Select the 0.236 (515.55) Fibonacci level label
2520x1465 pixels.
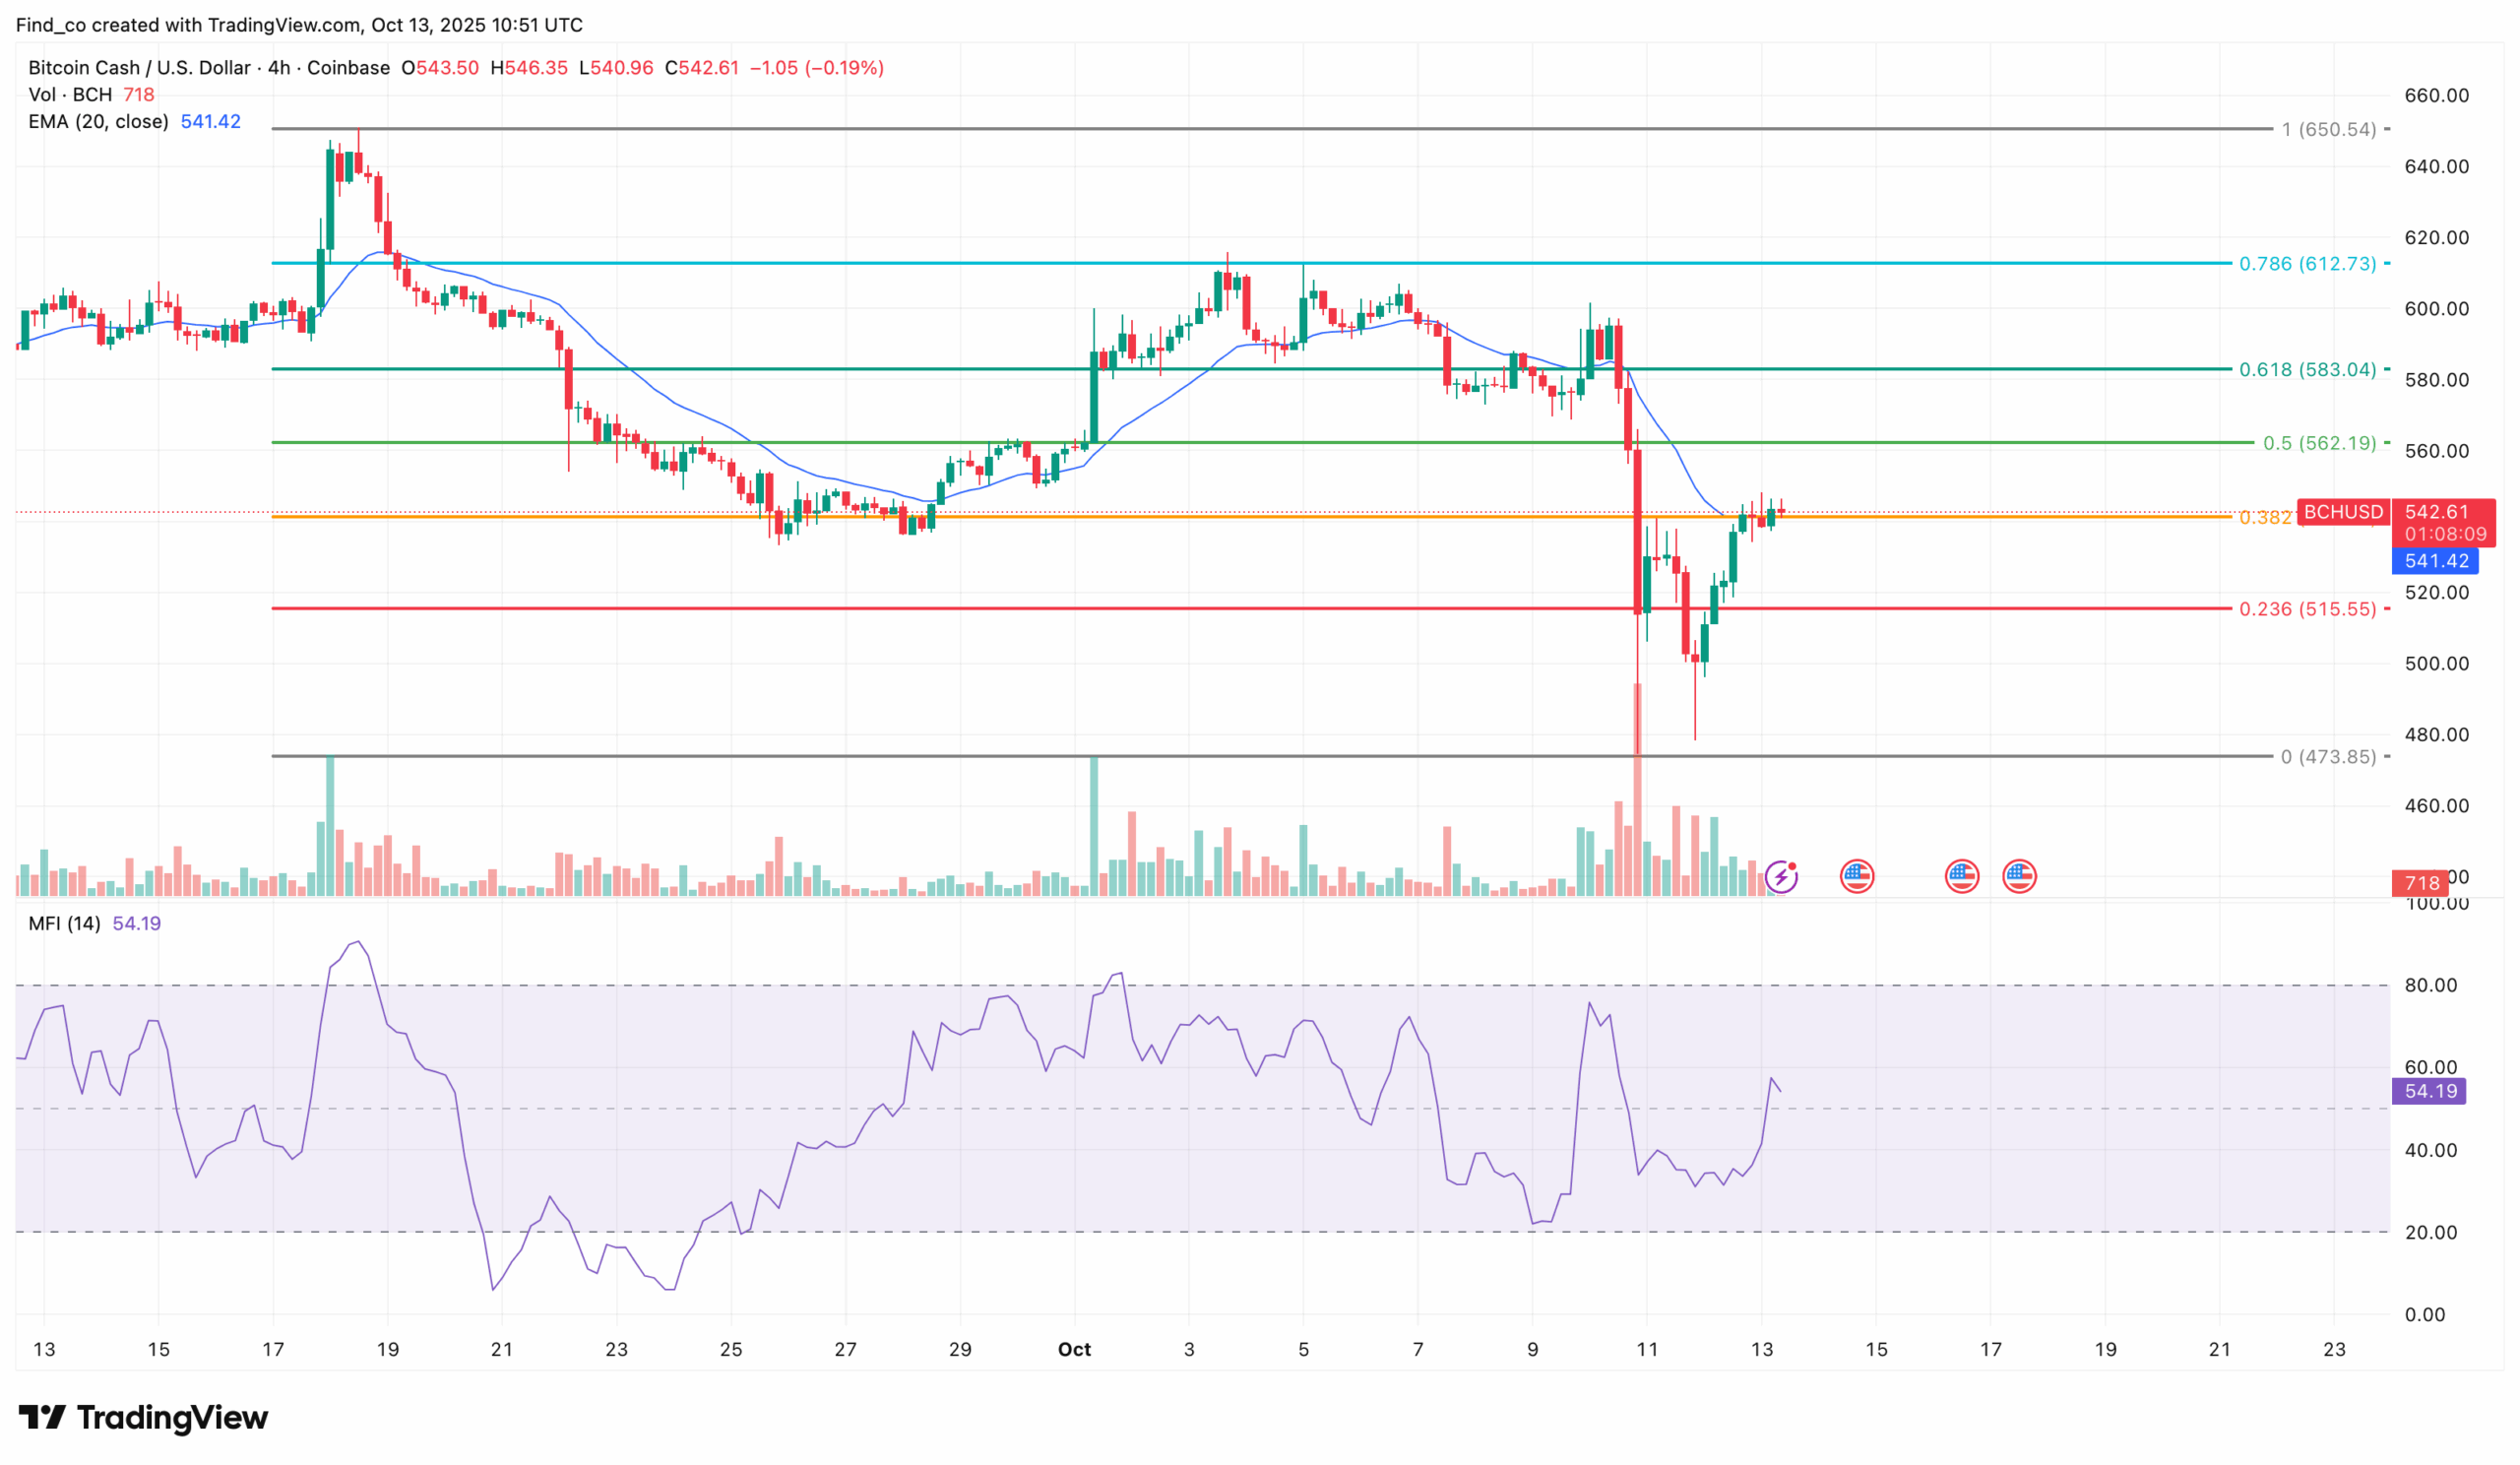click(x=2307, y=609)
